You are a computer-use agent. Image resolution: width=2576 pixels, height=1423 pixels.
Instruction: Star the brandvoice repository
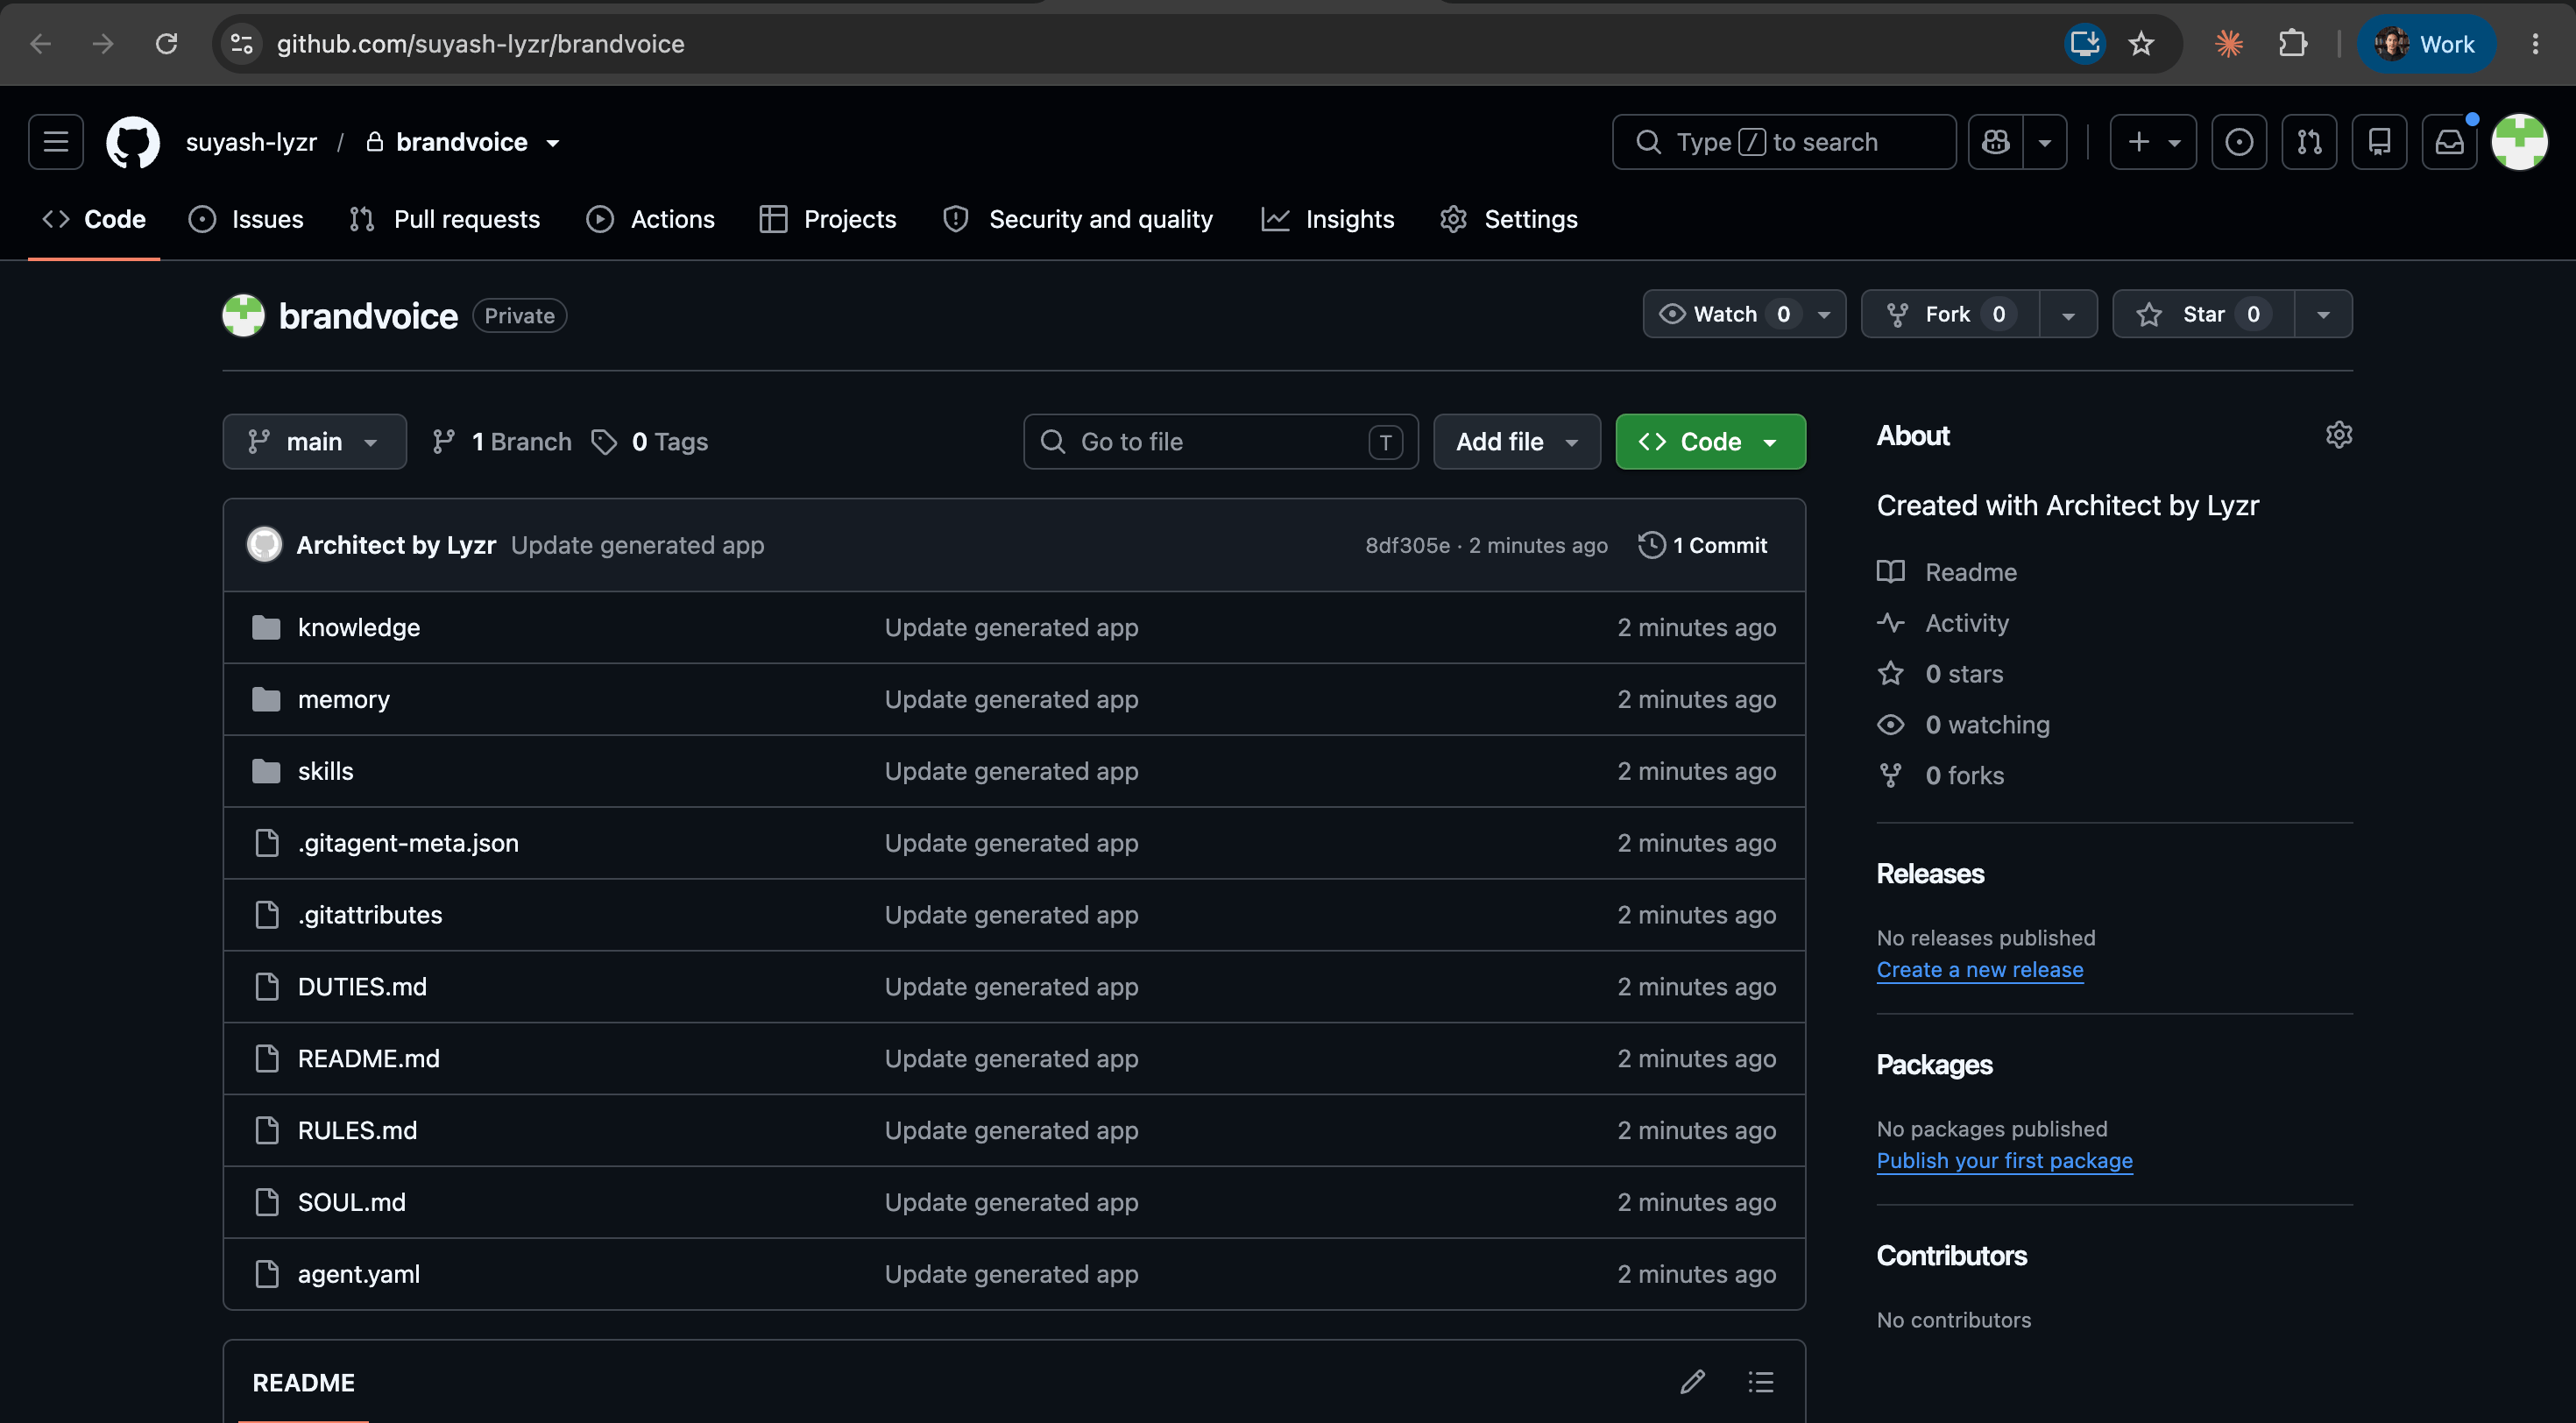pos(2204,314)
